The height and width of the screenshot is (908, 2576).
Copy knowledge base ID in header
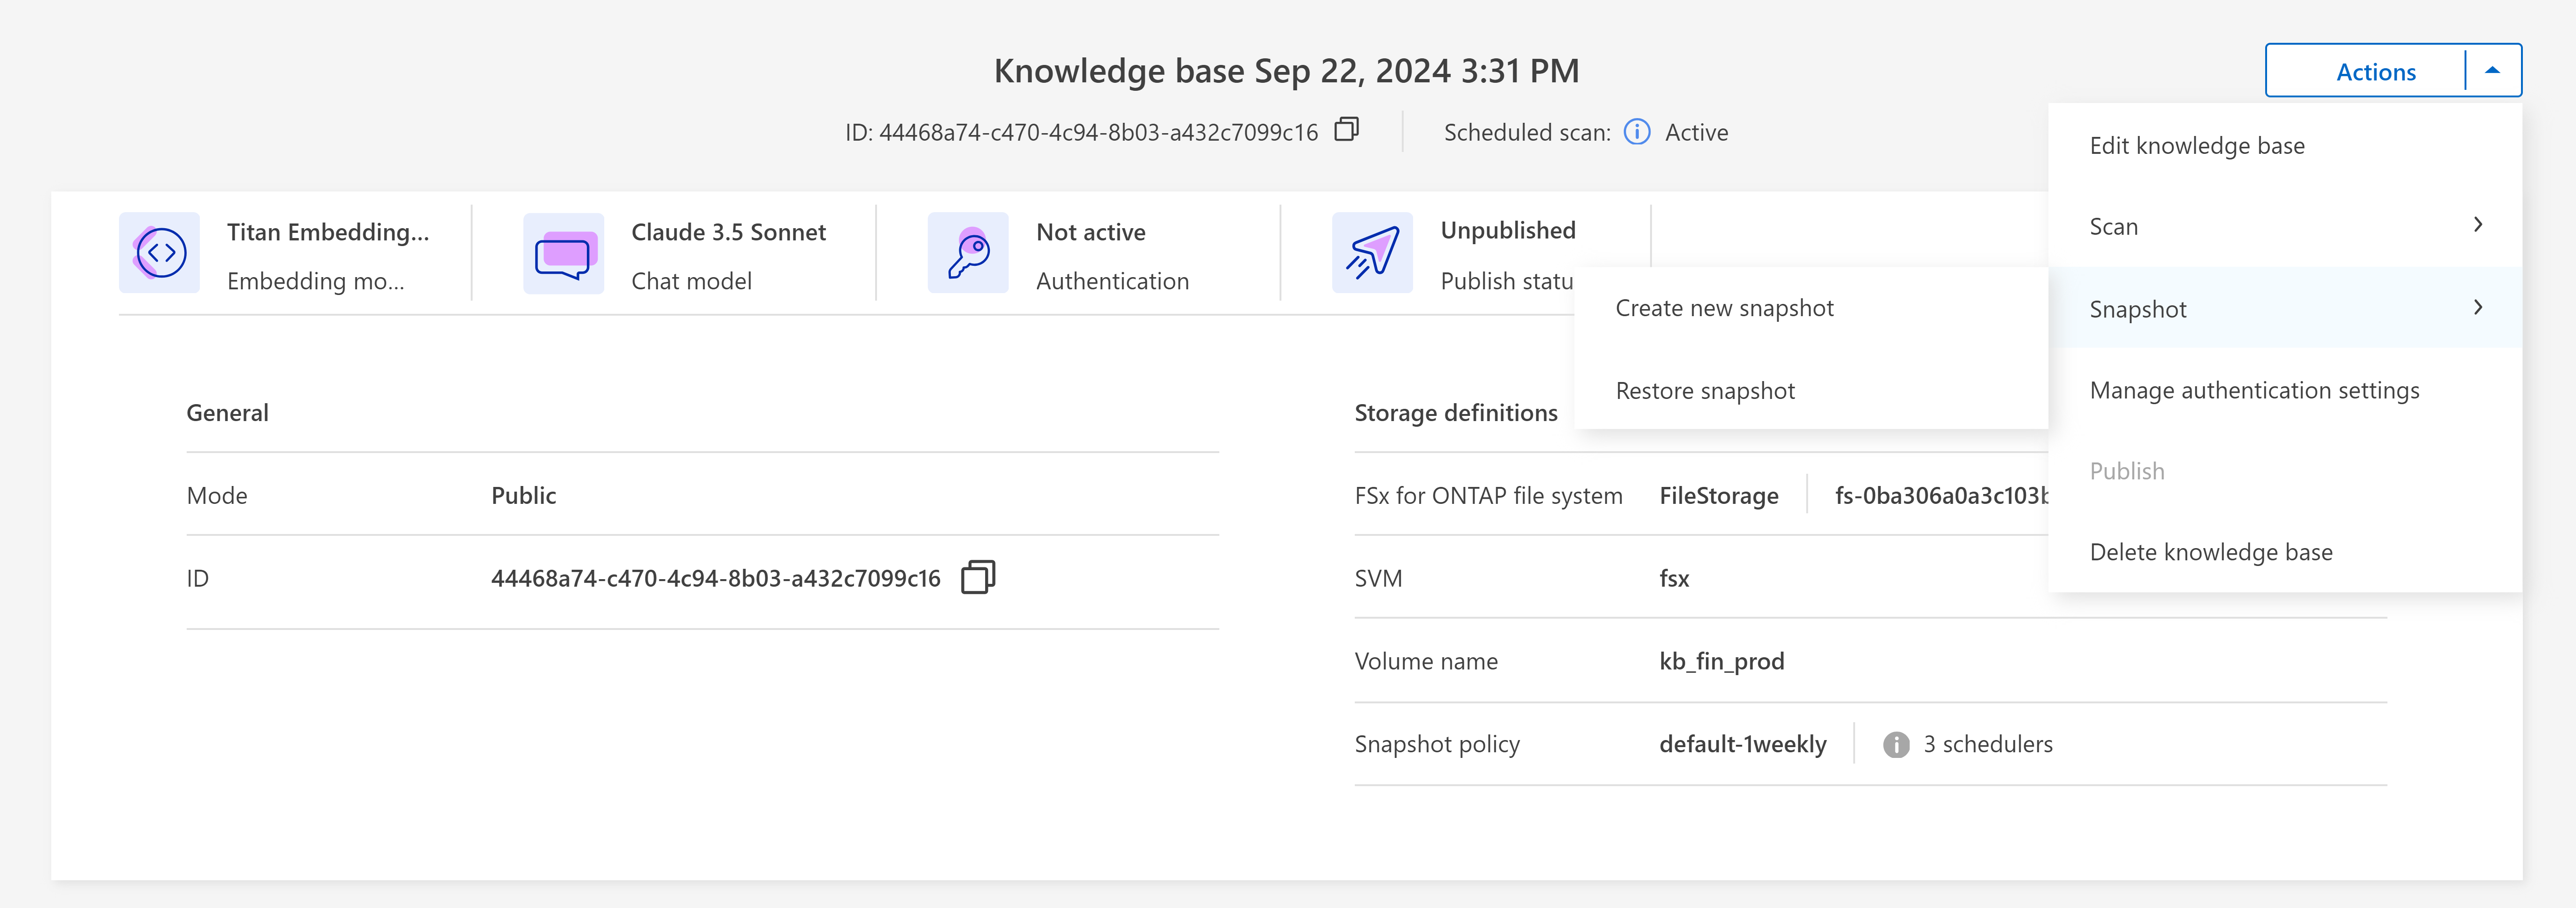pos(1346,130)
